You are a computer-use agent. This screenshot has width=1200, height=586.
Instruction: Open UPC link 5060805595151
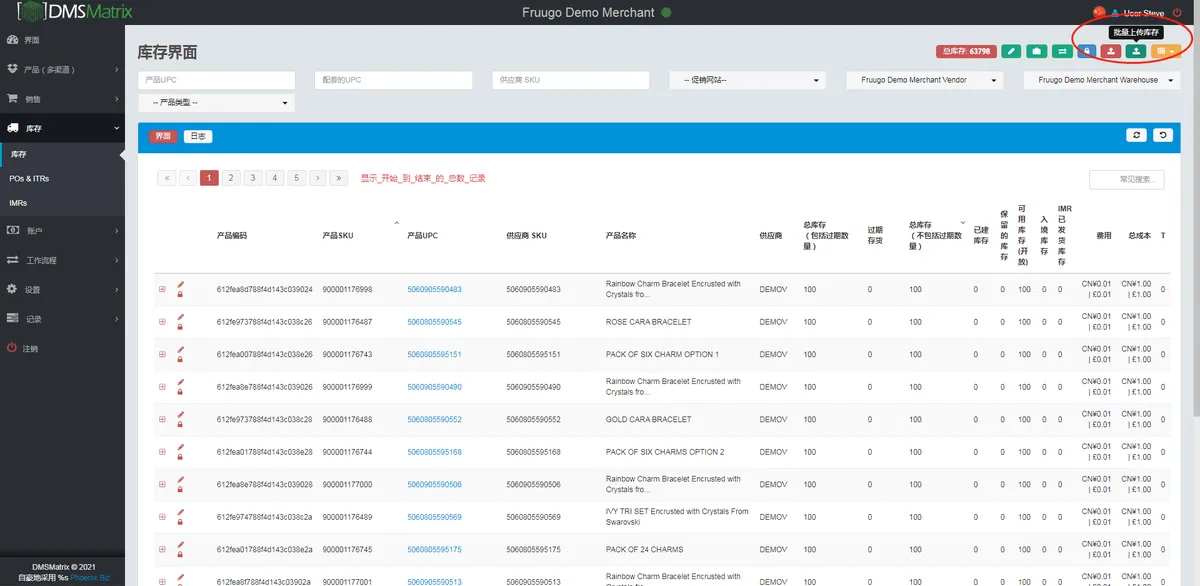[434, 355]
